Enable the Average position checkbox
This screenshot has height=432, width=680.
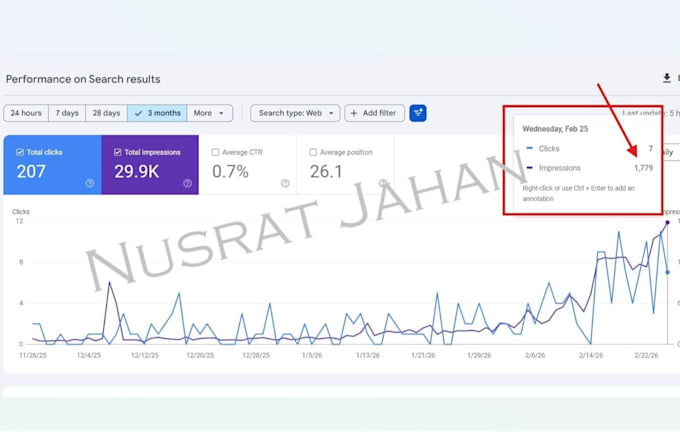313,152
